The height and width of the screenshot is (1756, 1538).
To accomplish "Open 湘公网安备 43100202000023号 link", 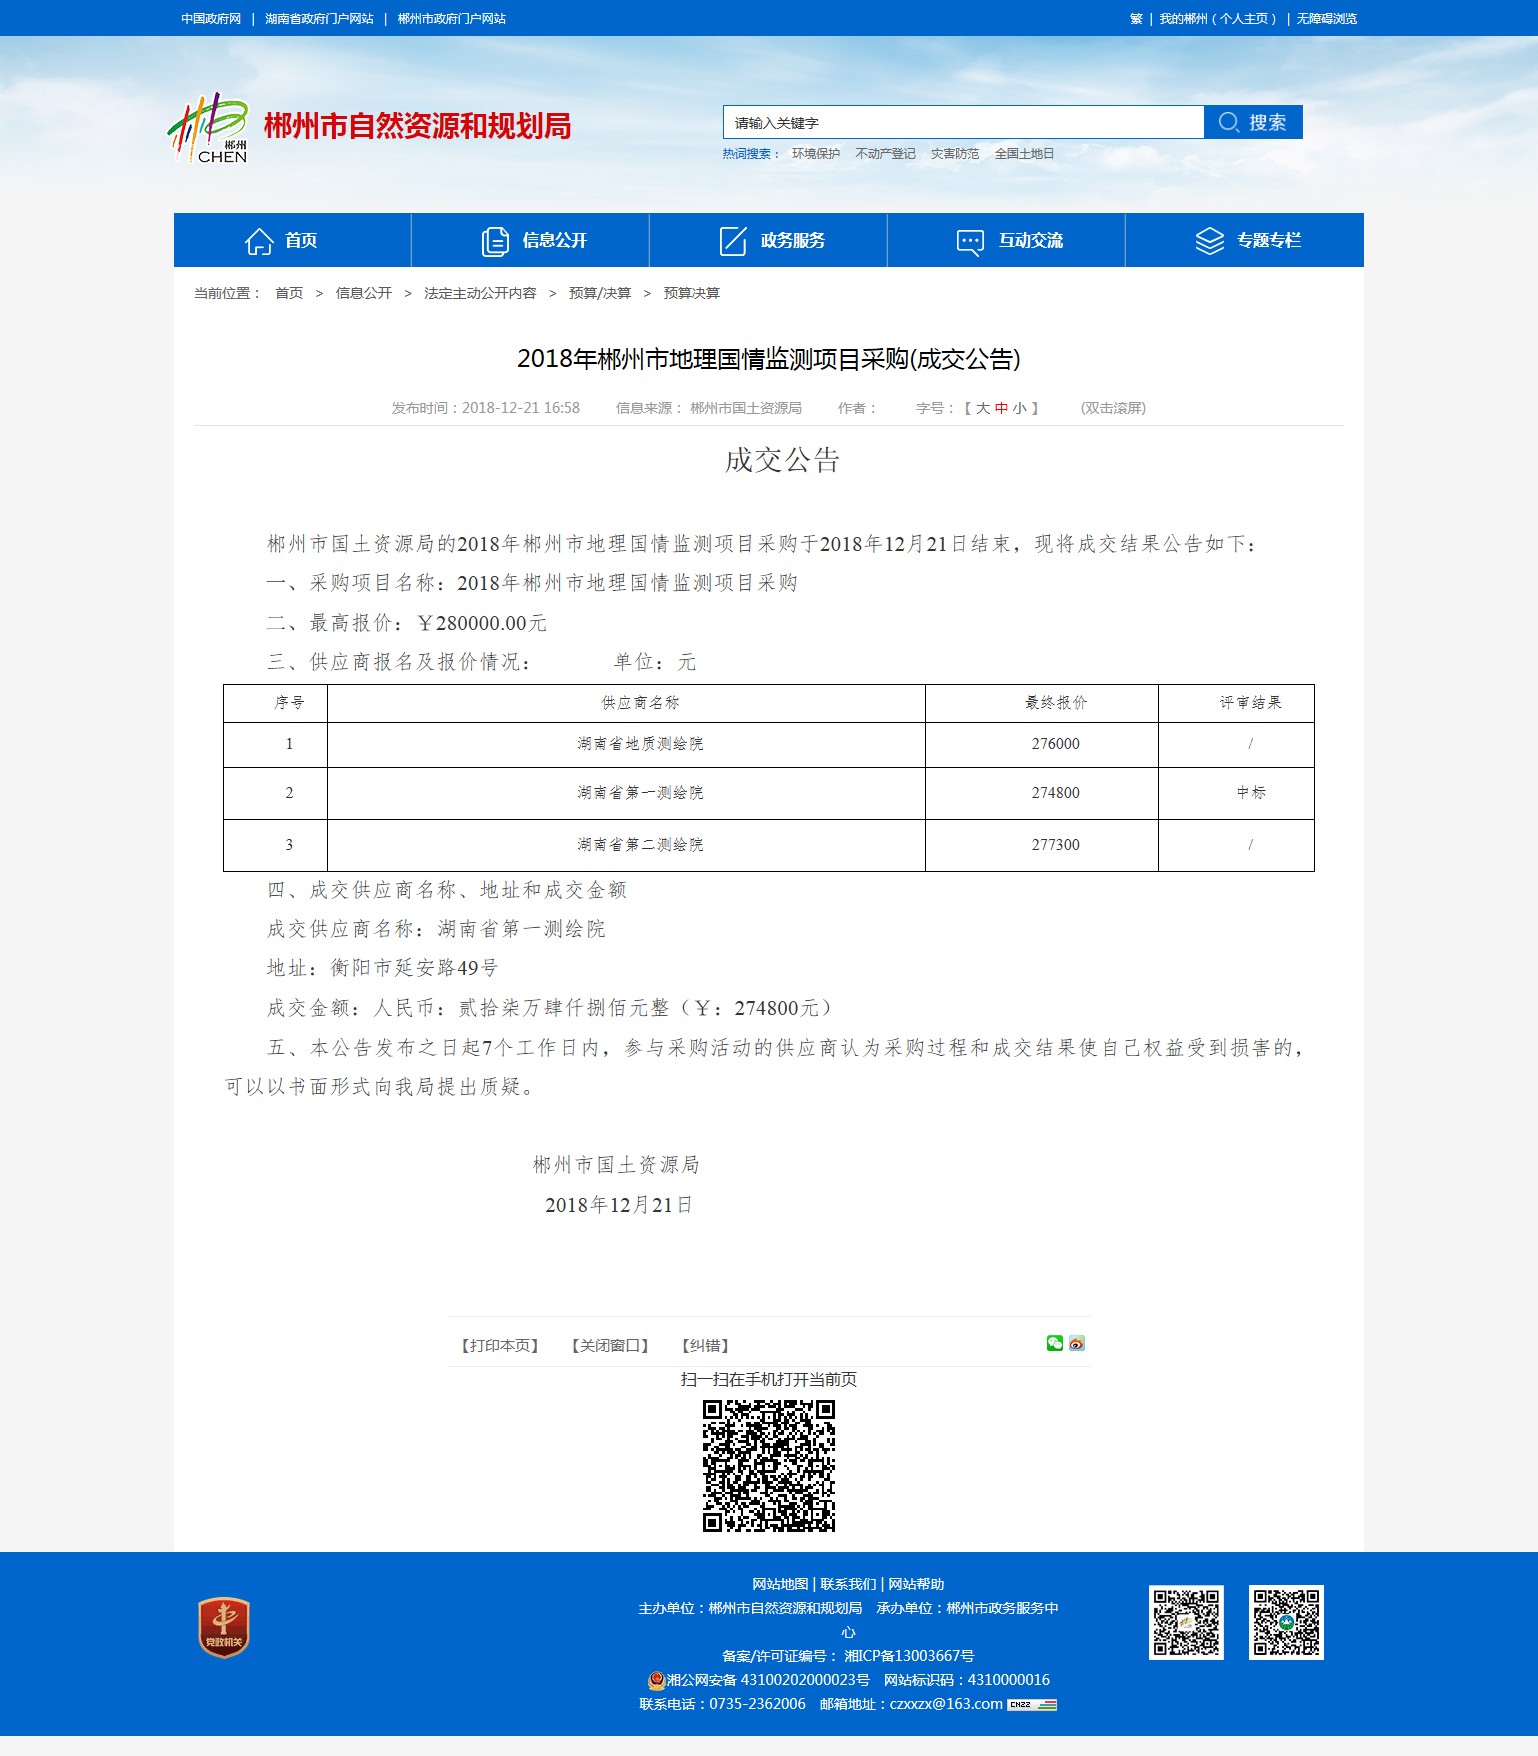I will coord(768,1680).
